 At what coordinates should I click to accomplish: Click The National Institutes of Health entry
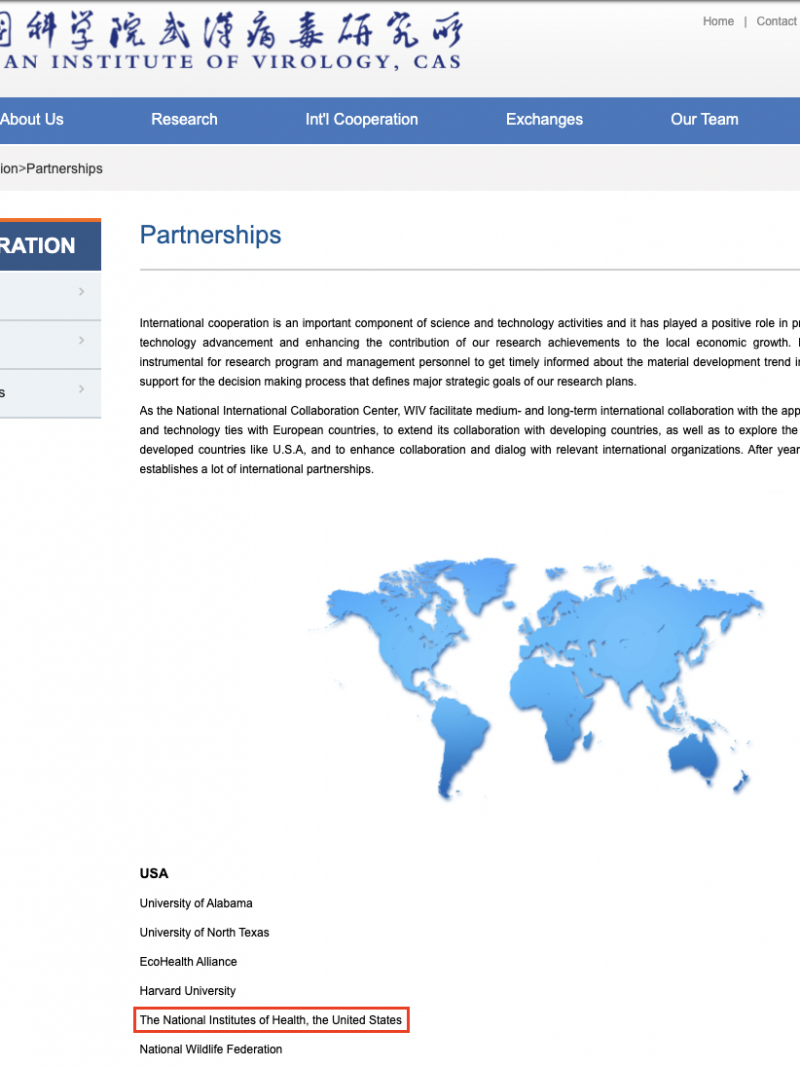click(x=270, y=1020)
